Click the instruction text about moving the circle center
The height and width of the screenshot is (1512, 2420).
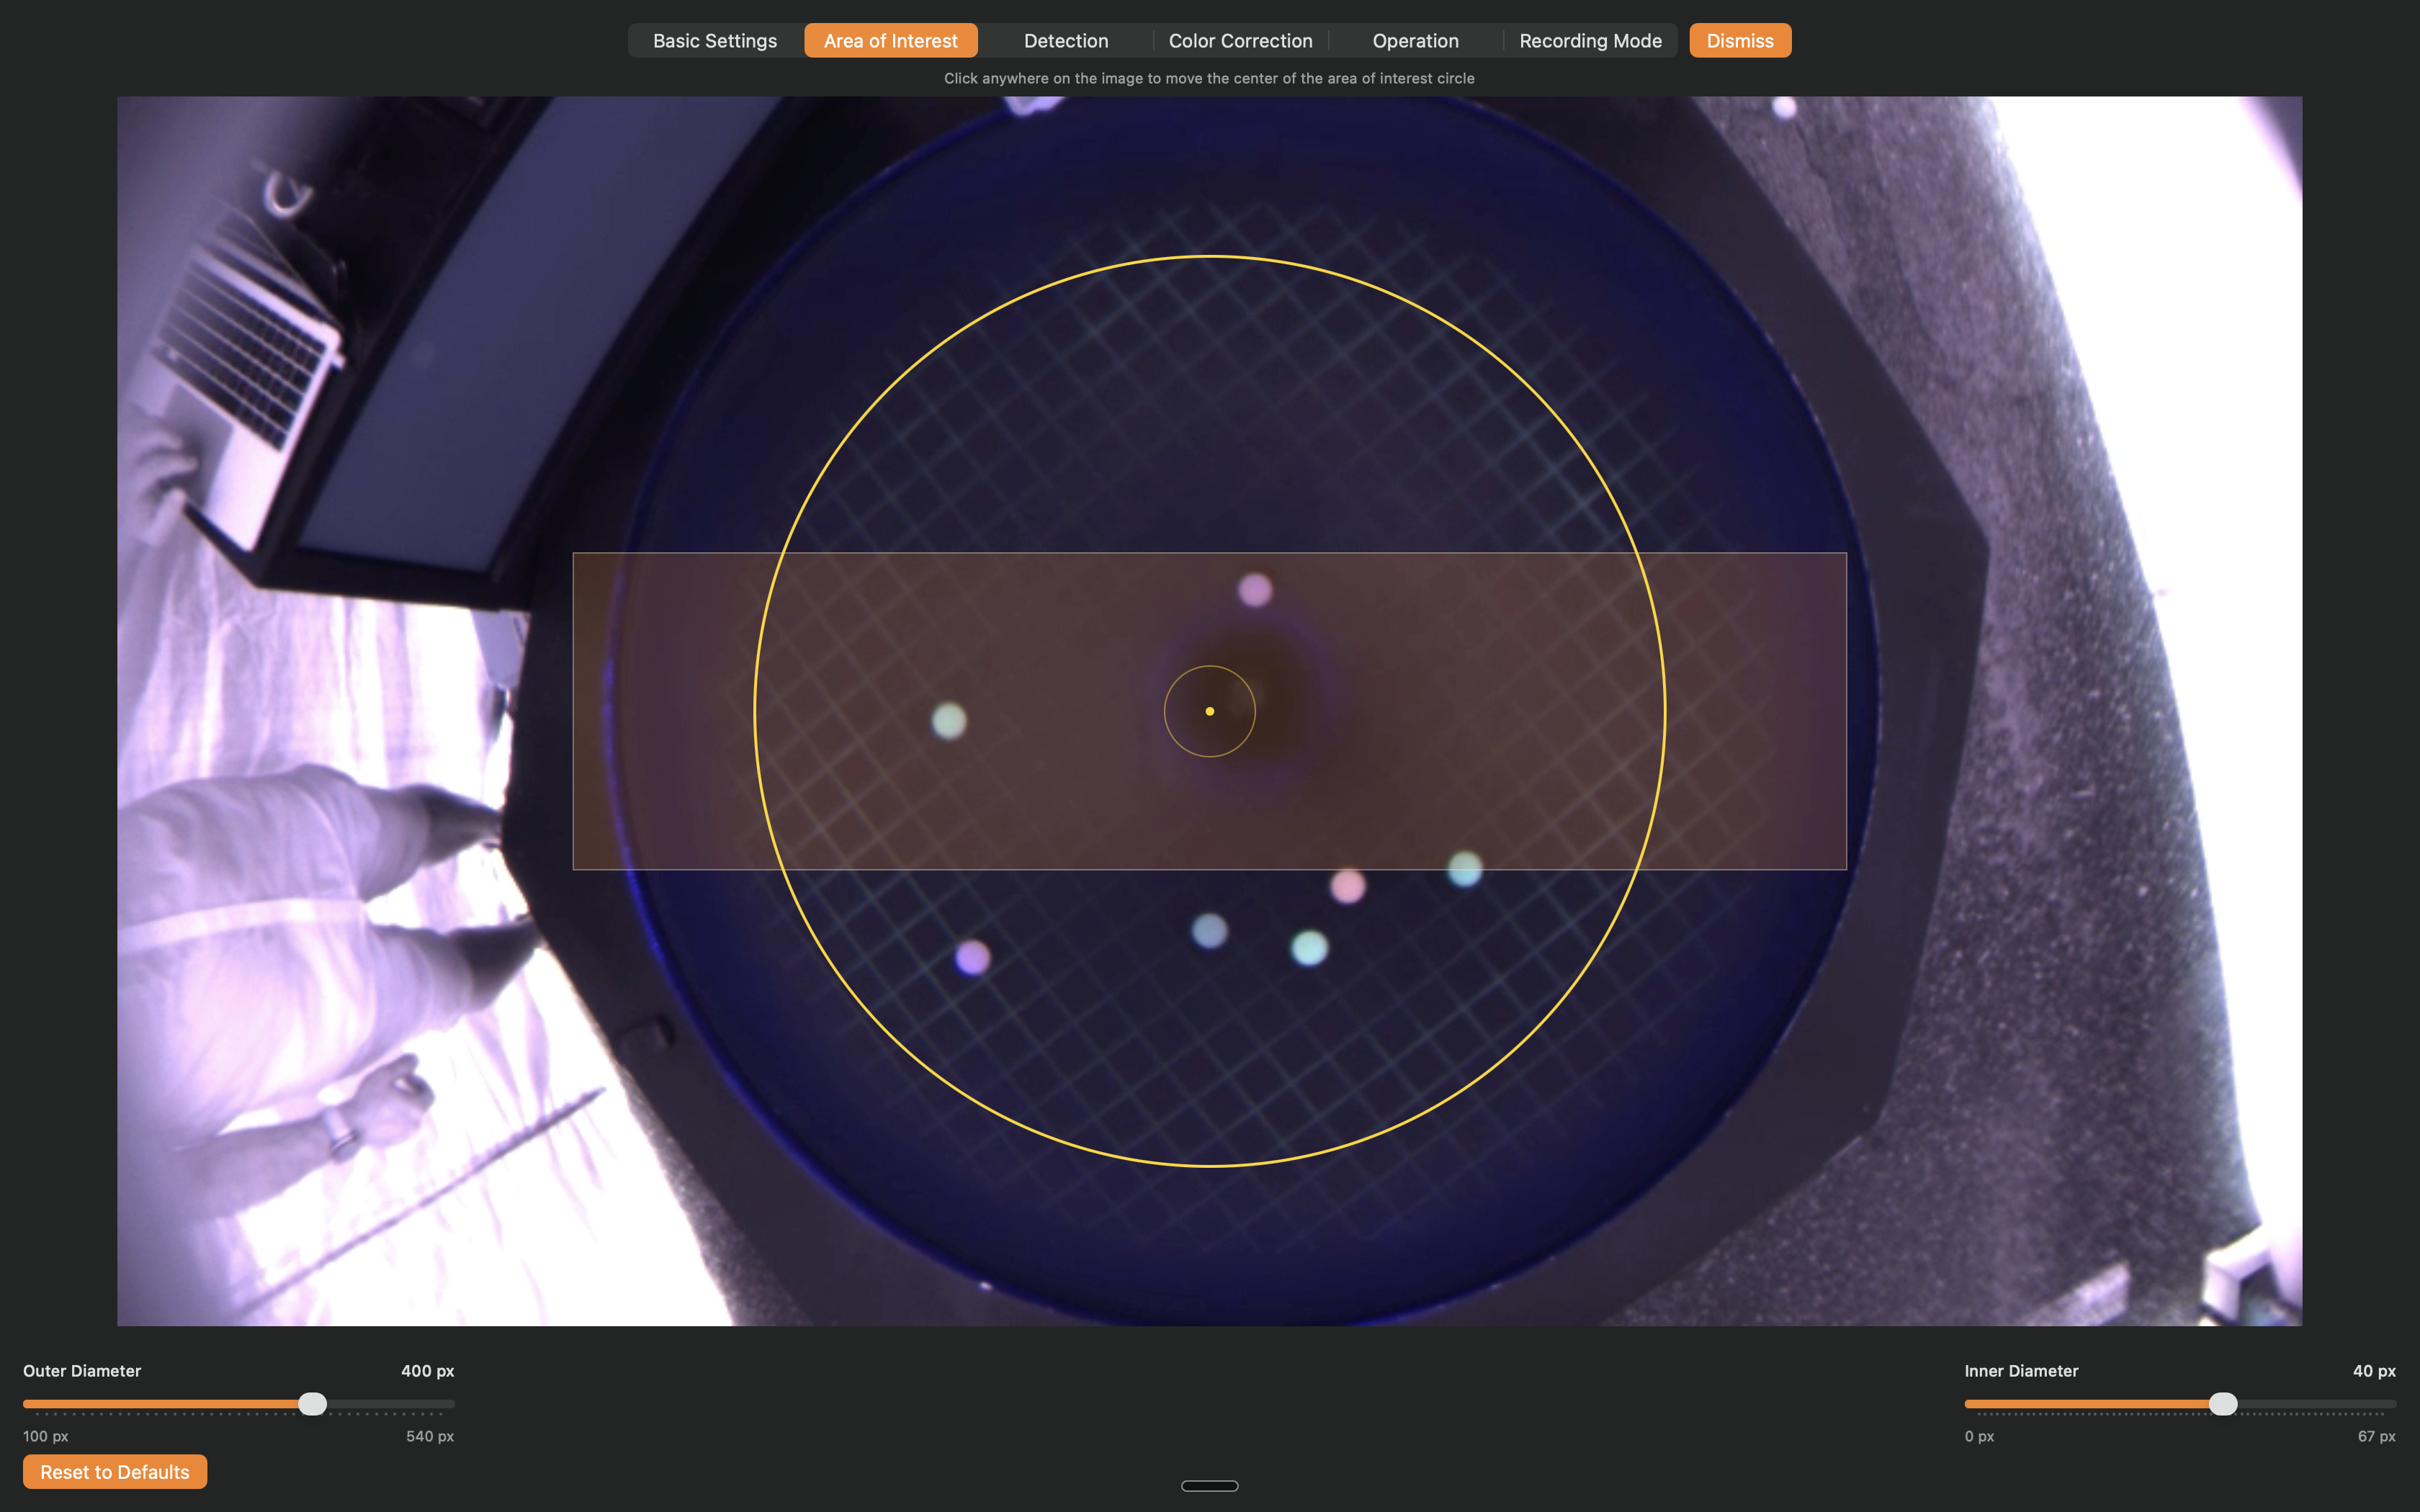point(1209,78)
